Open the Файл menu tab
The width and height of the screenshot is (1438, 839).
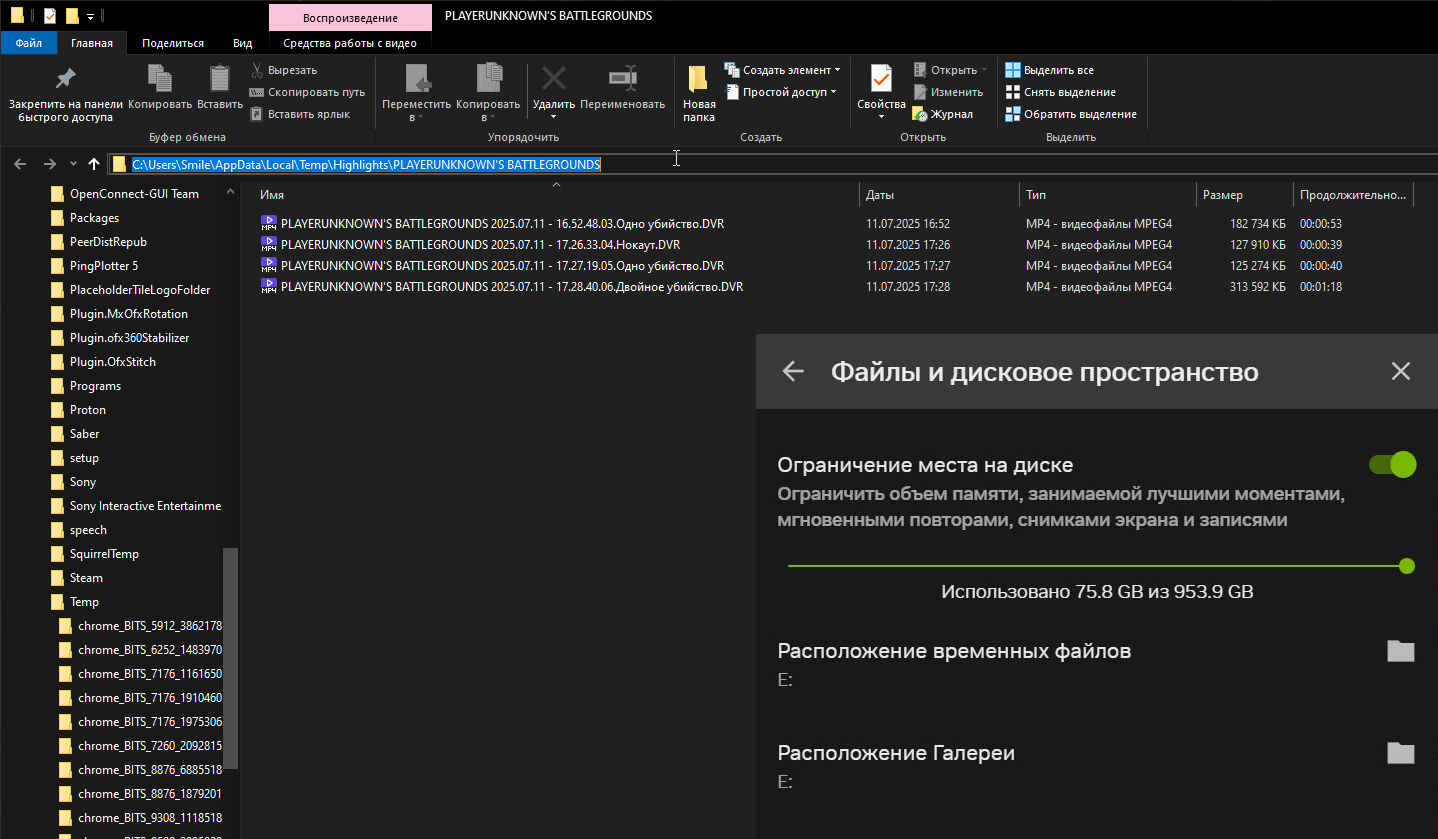[29, 43]
